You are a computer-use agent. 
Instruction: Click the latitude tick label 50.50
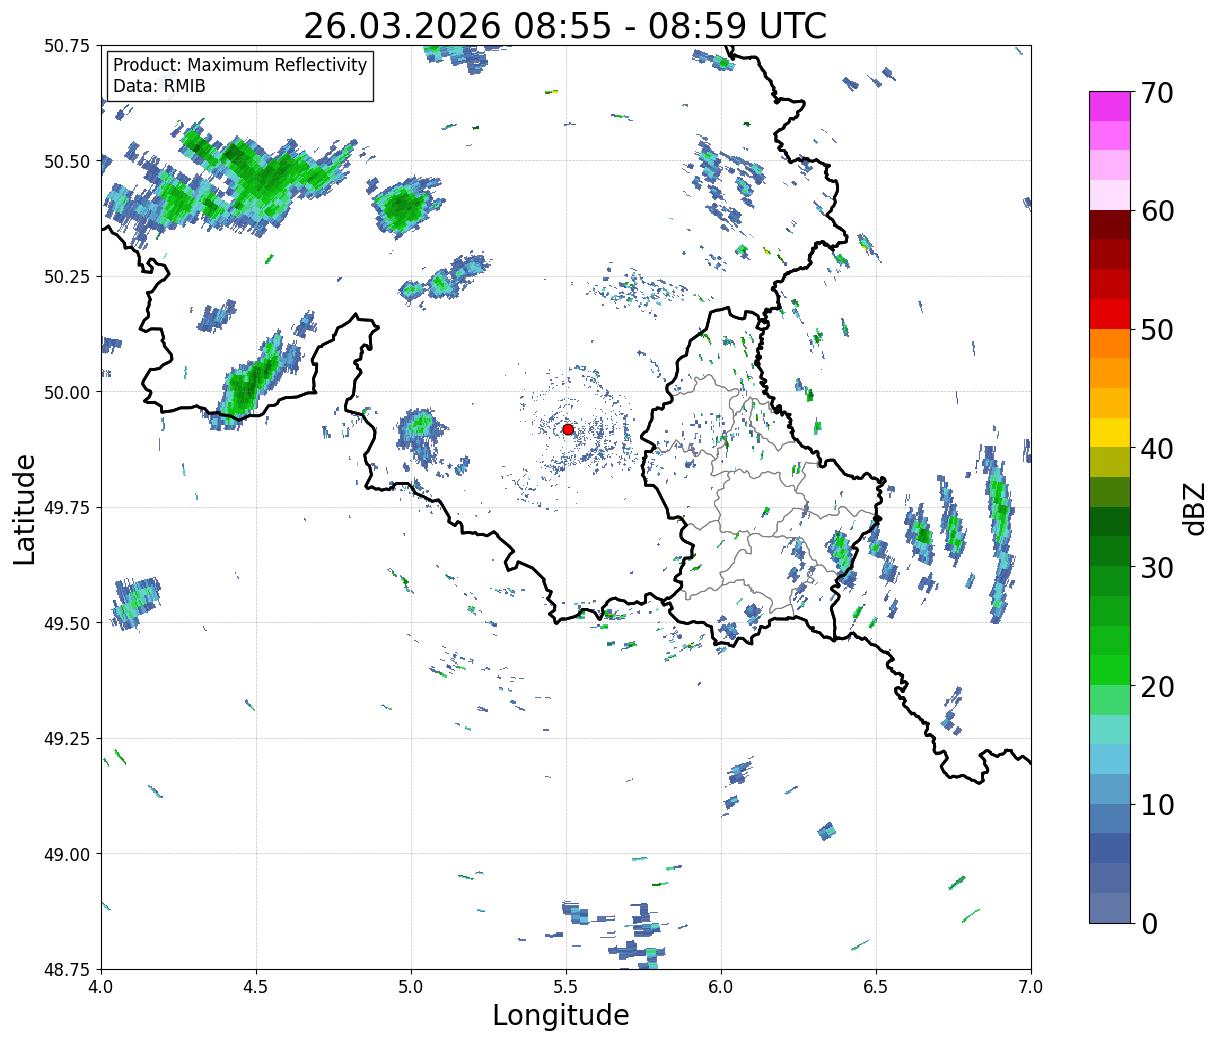(x=67, y=161)
